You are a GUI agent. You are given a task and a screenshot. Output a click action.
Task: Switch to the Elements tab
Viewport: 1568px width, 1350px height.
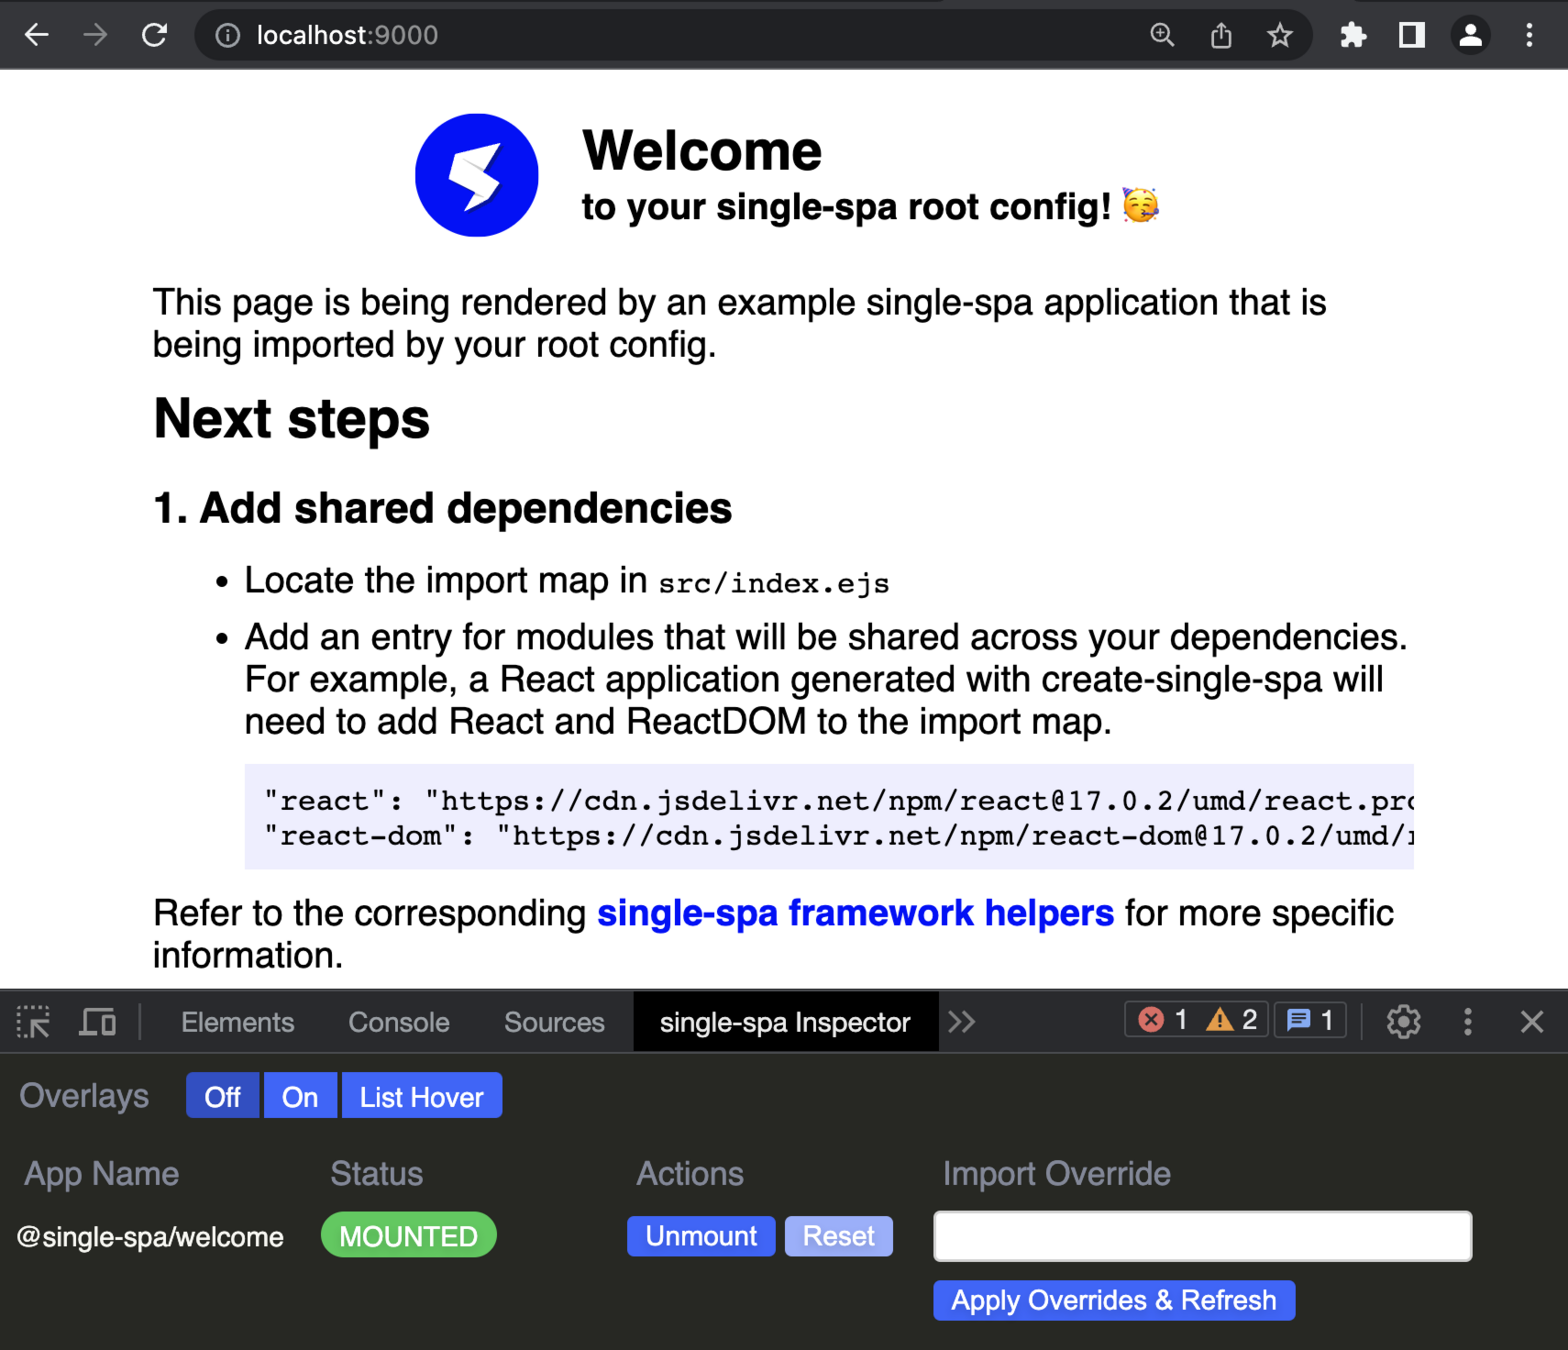(237, 1022)
